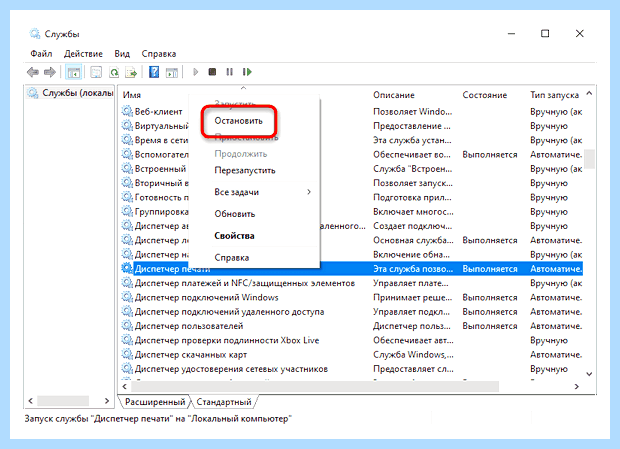The width and height of the screenshot is (620, 449).
Task: Click the services list horizontal scroll right arrow
Action: pos(577,387)
